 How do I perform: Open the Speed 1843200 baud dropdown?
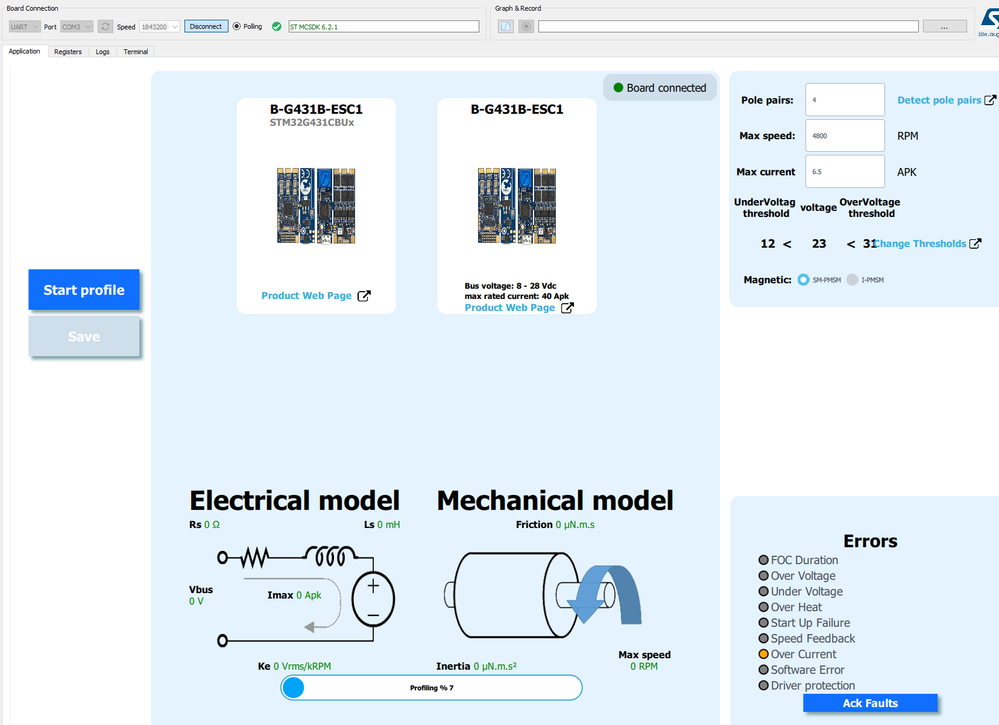(x=159, y=27)
